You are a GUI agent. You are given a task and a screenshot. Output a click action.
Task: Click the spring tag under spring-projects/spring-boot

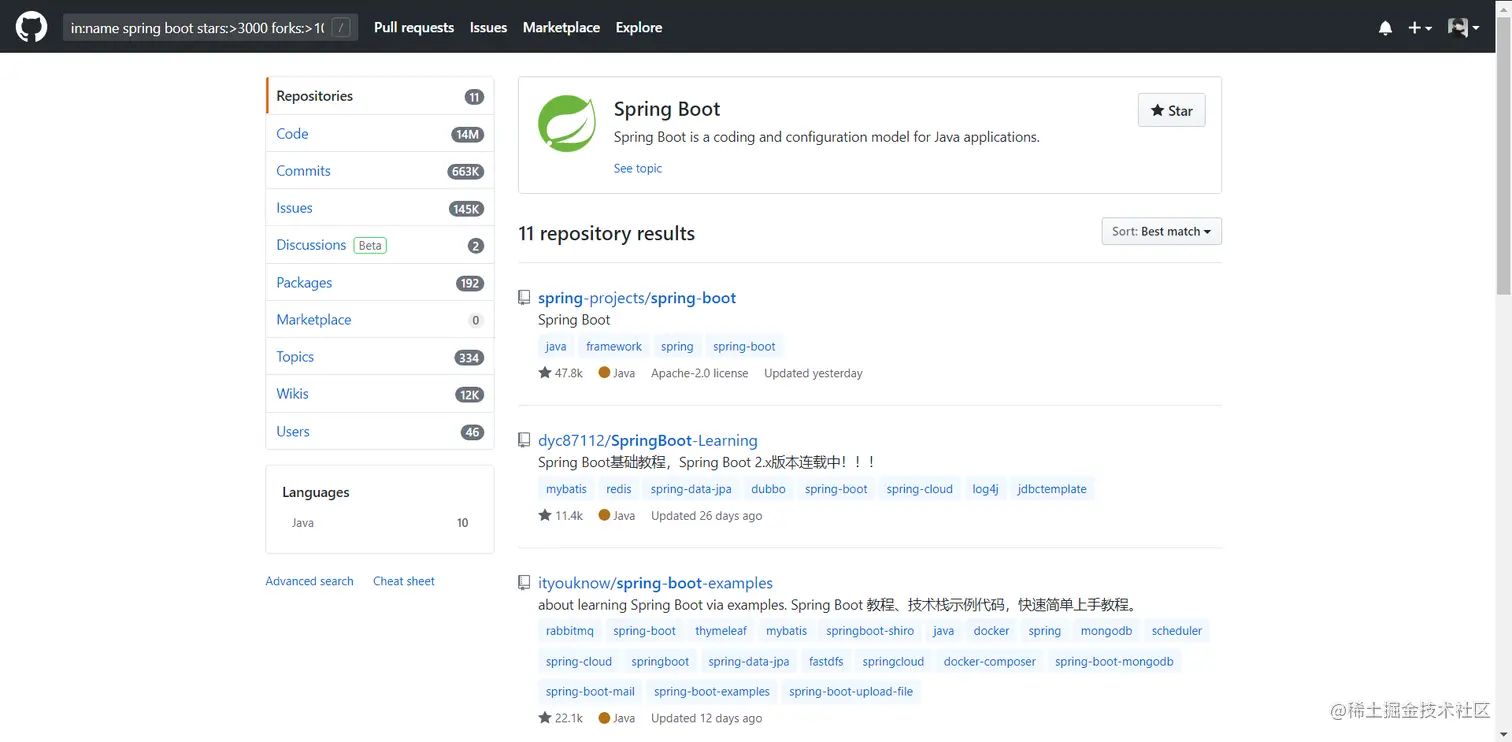point(677,346)
